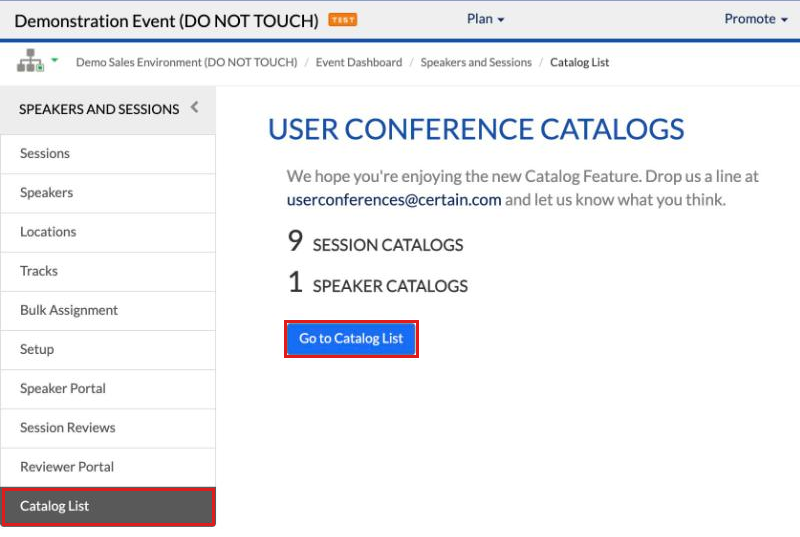Open the Promote dropdown menu
This screenshot has height=537, width=800.
tap(756, 19)
